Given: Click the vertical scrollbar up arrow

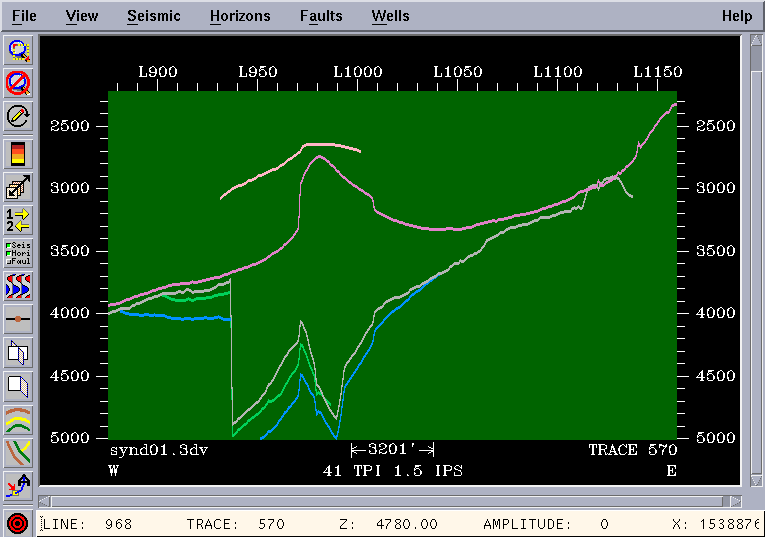Looking at the screenshot, I should coord(756,40).
